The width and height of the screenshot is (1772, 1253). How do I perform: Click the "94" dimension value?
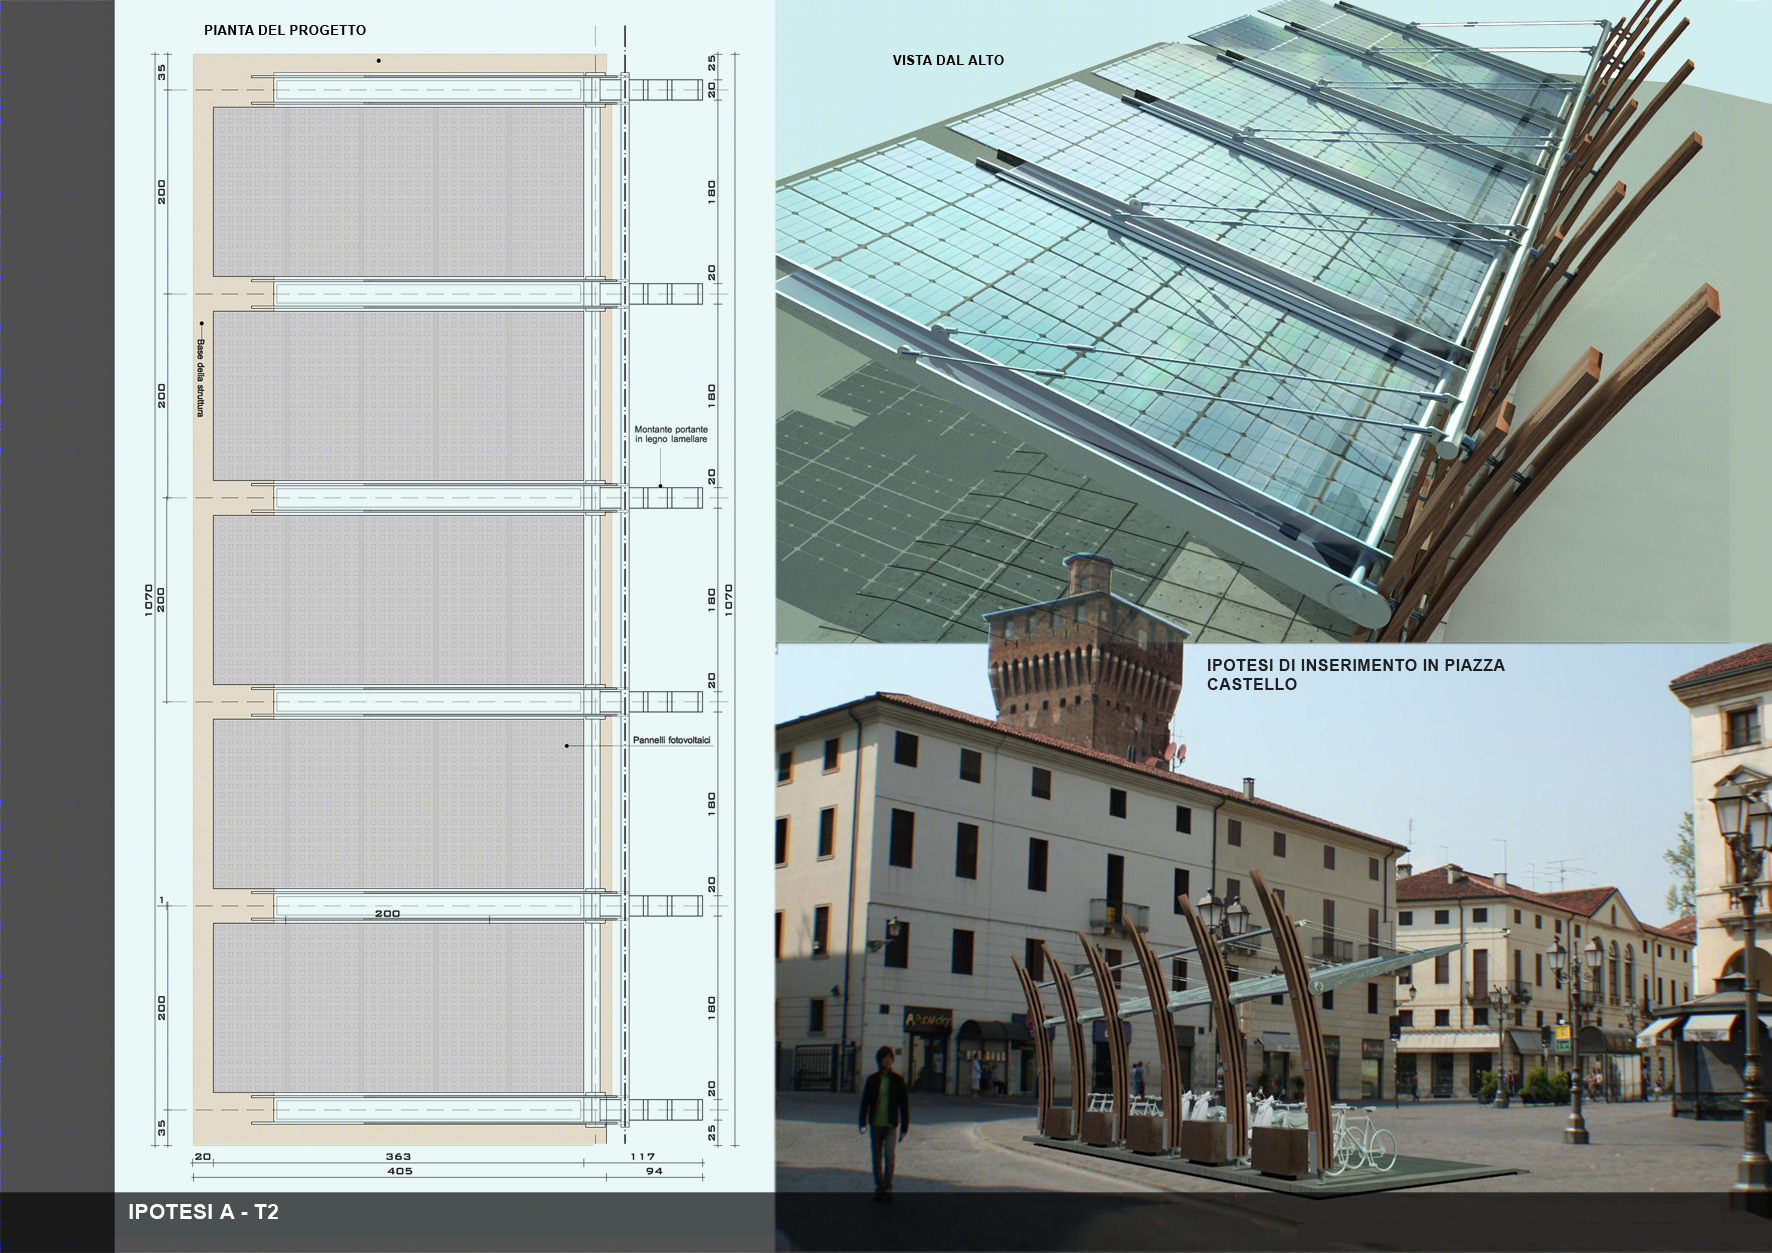coord(654,1171)
